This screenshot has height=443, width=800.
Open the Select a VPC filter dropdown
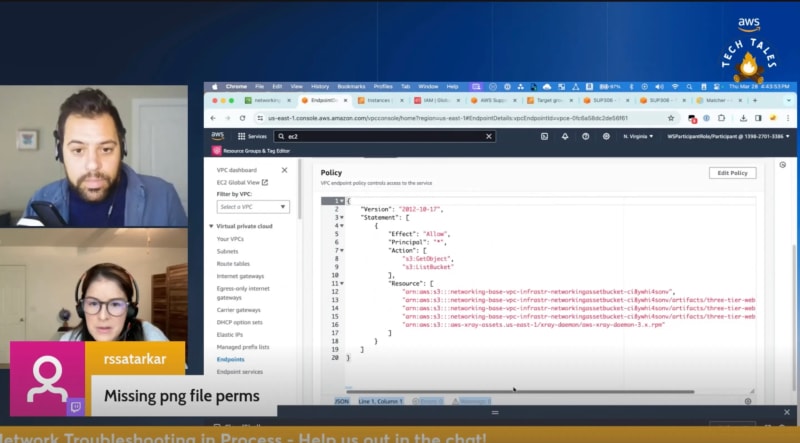pos(253,206)
